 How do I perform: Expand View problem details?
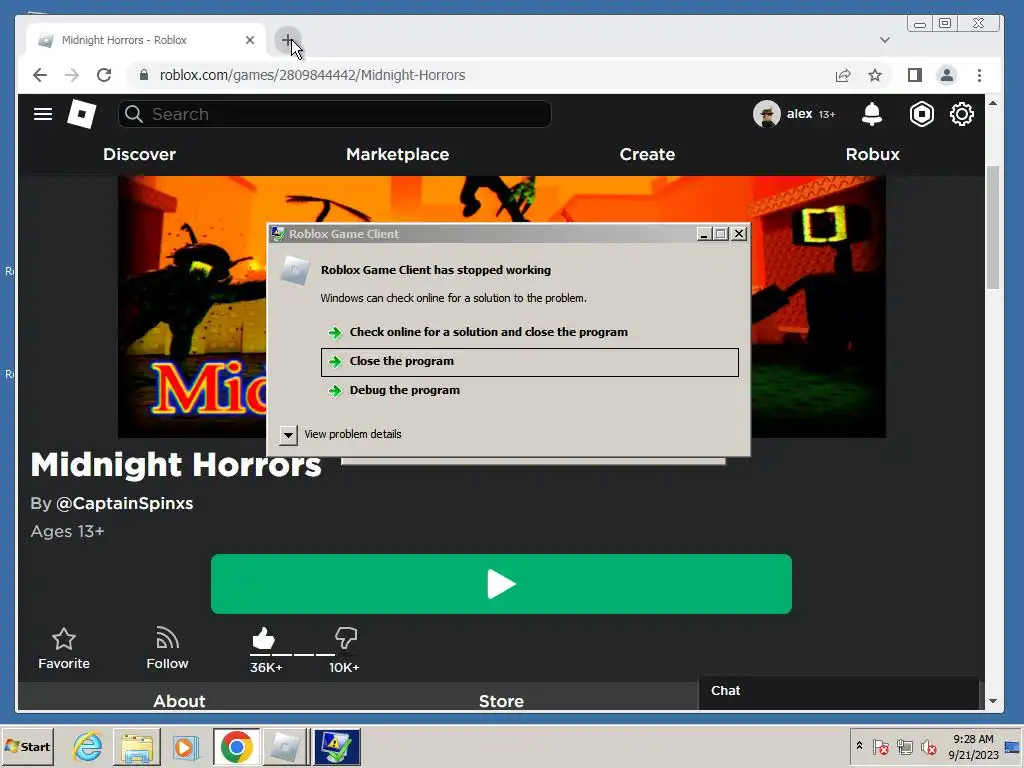[288, 434]
